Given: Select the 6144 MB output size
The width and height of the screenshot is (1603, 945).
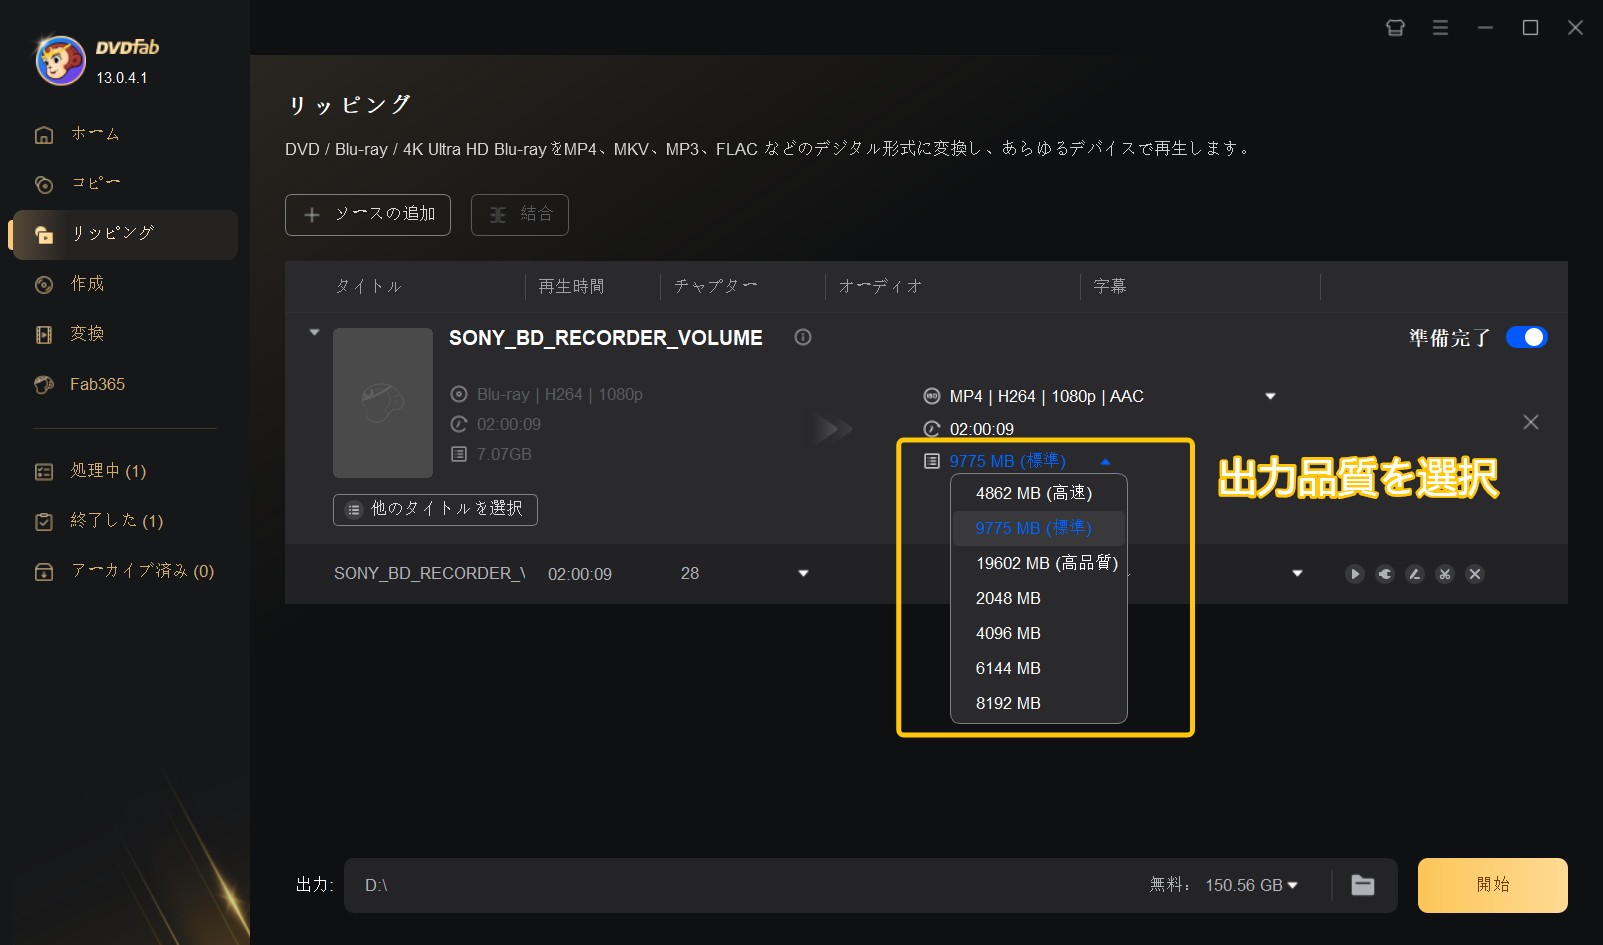Looking at the screenshot, I should point(1038,668).
